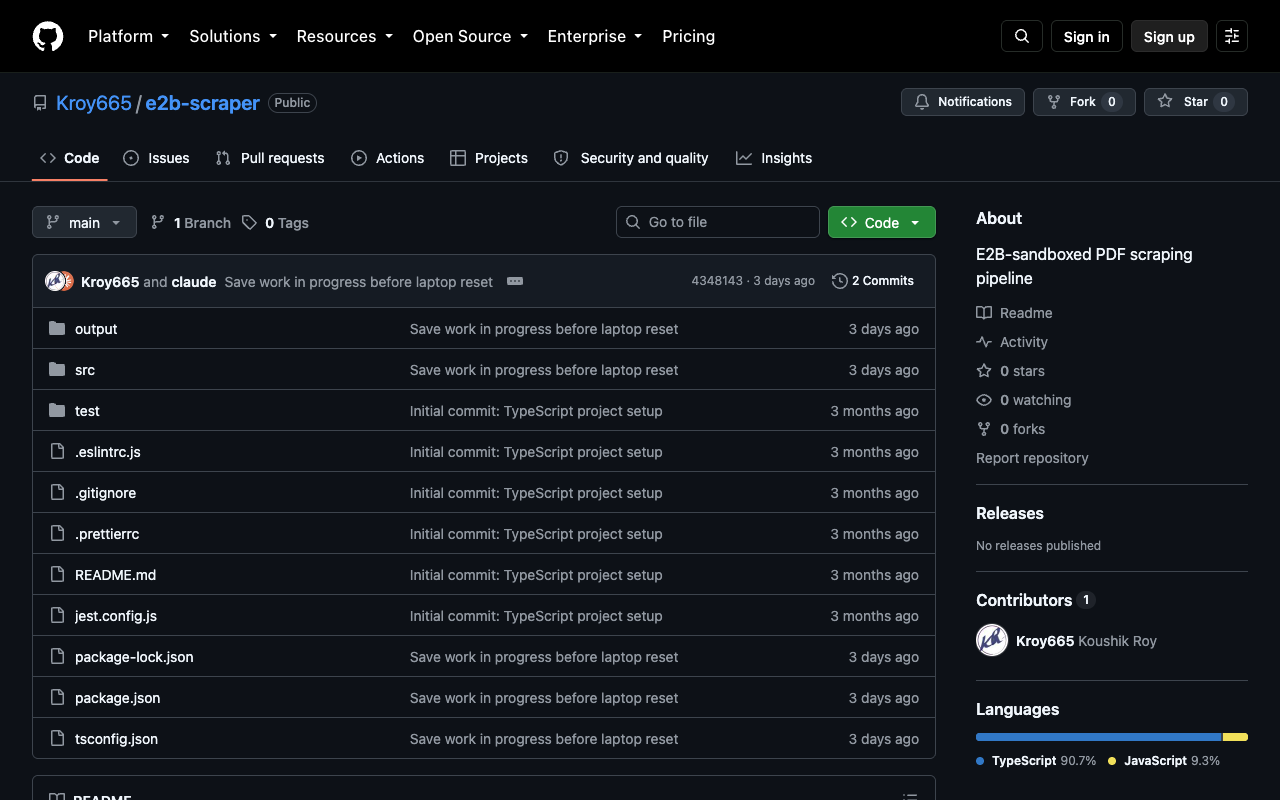Fork the repository with Fork button
Screen dimensions: 1280x800
point(1084,102)
